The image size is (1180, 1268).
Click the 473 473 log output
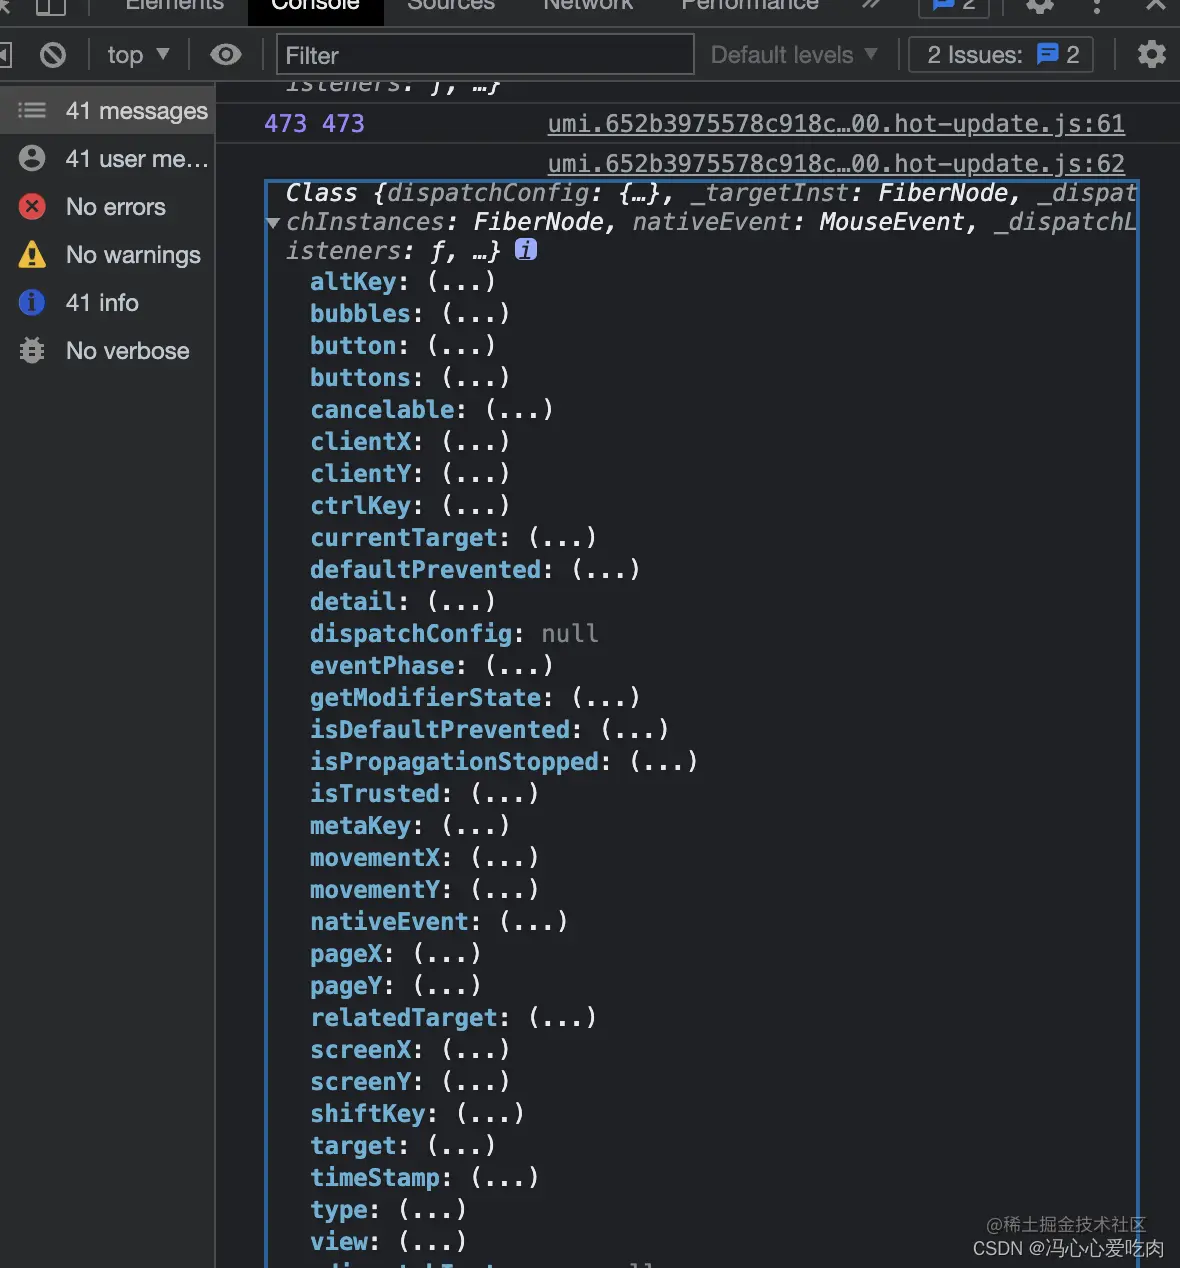coord(314,124)
